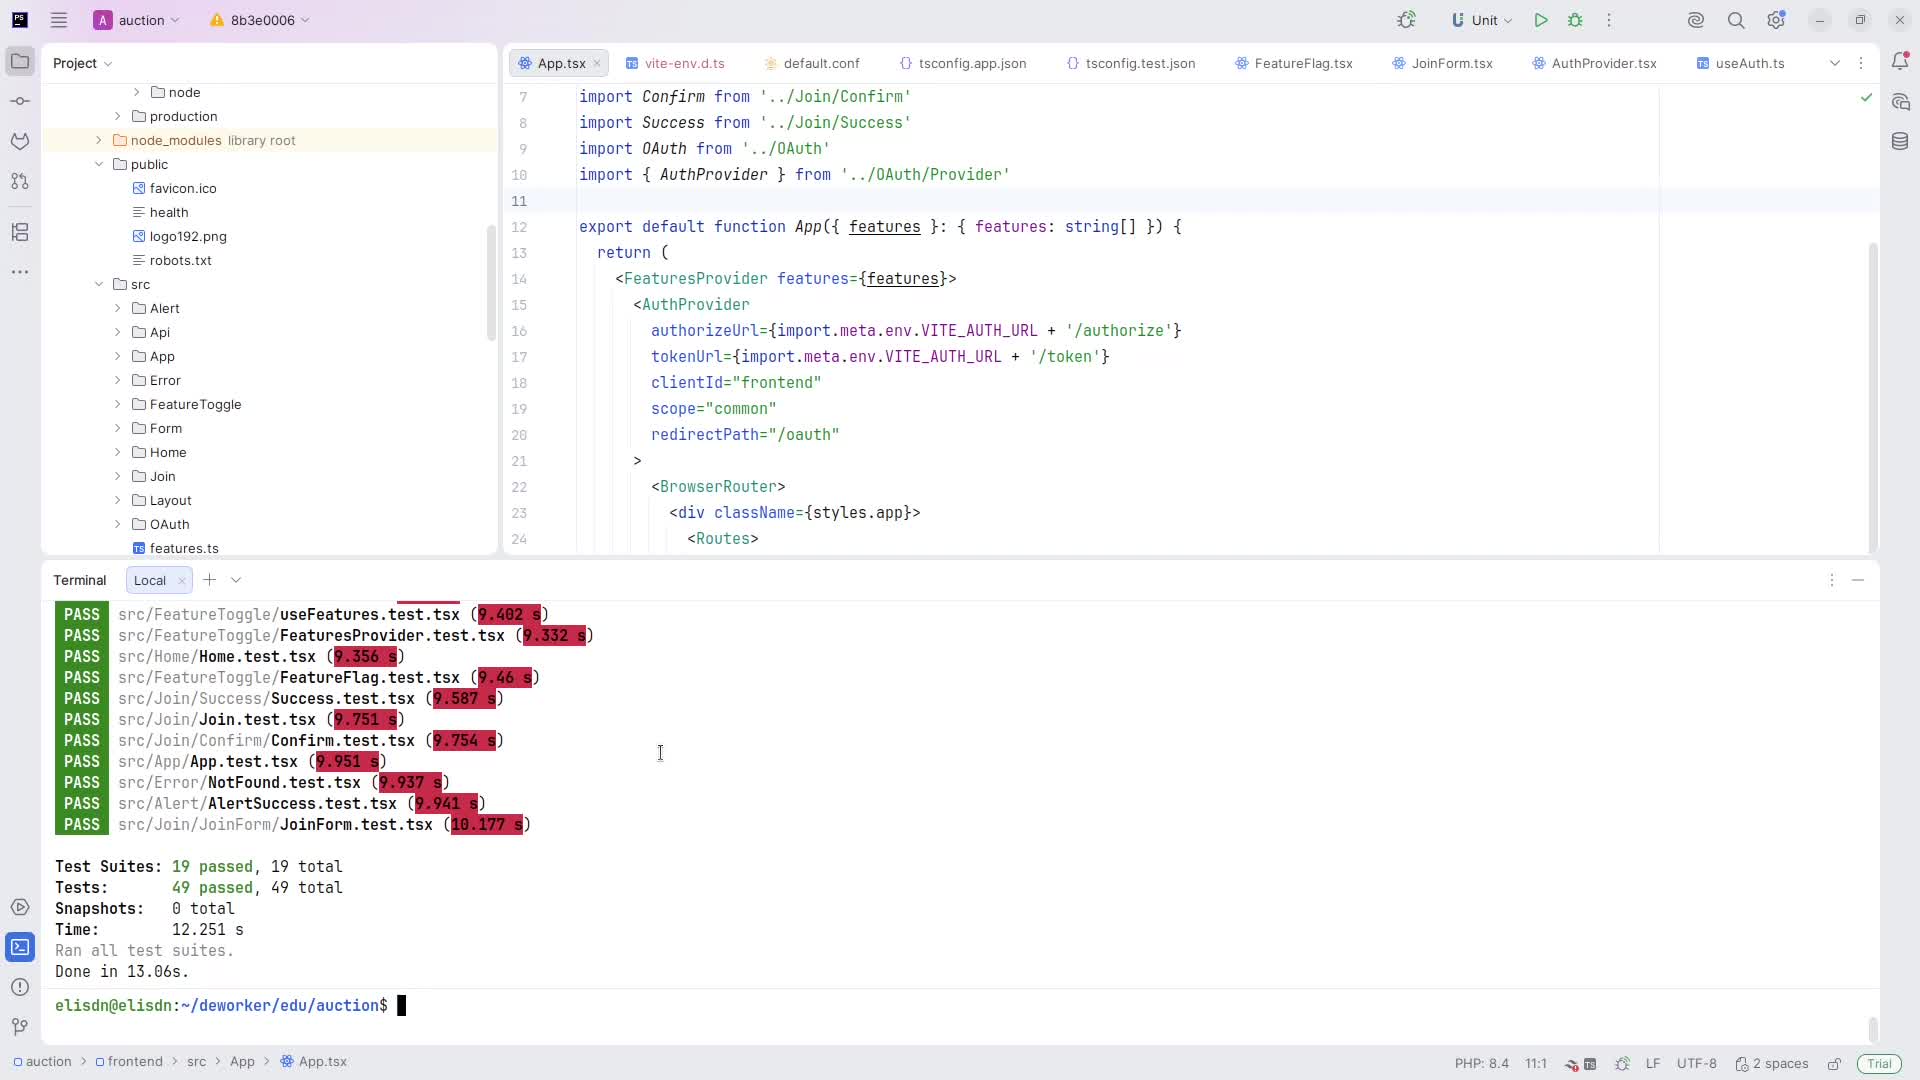Collapse the src folder in tree
This screenshot has width=1920, height=1080.
99,284
